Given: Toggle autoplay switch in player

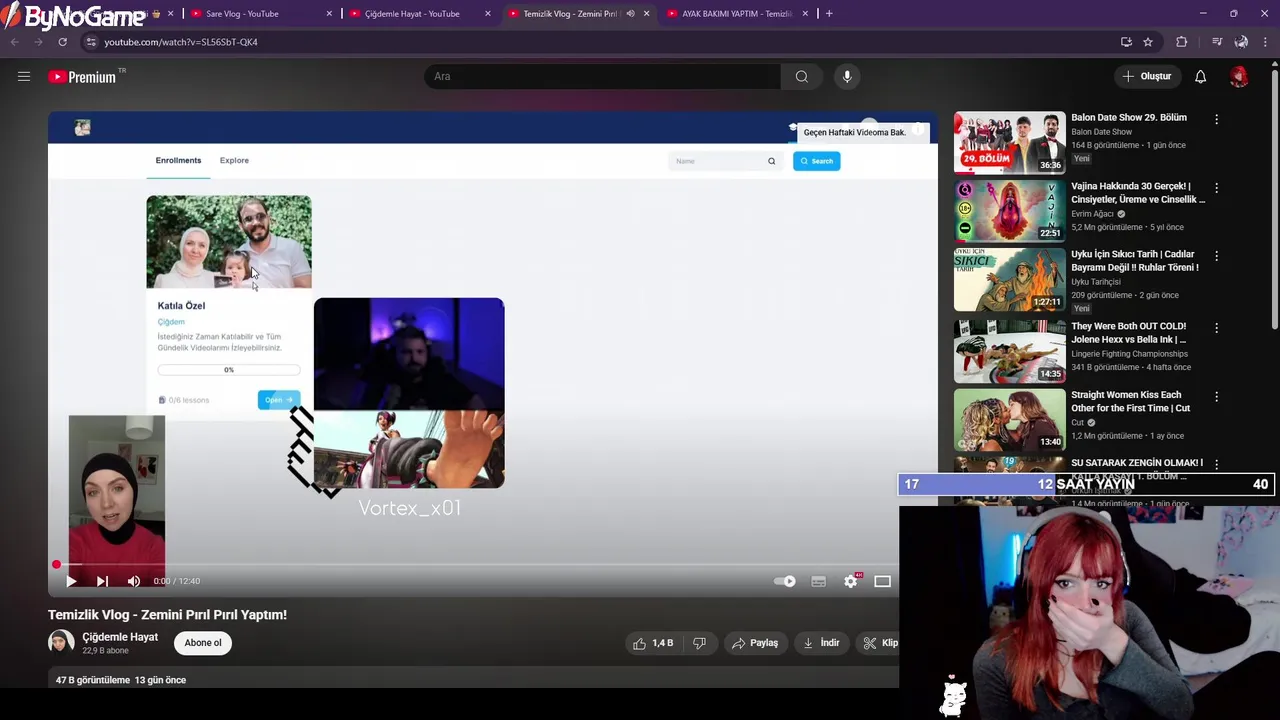Looking at the screenshot, I should (x=786, y=581).
